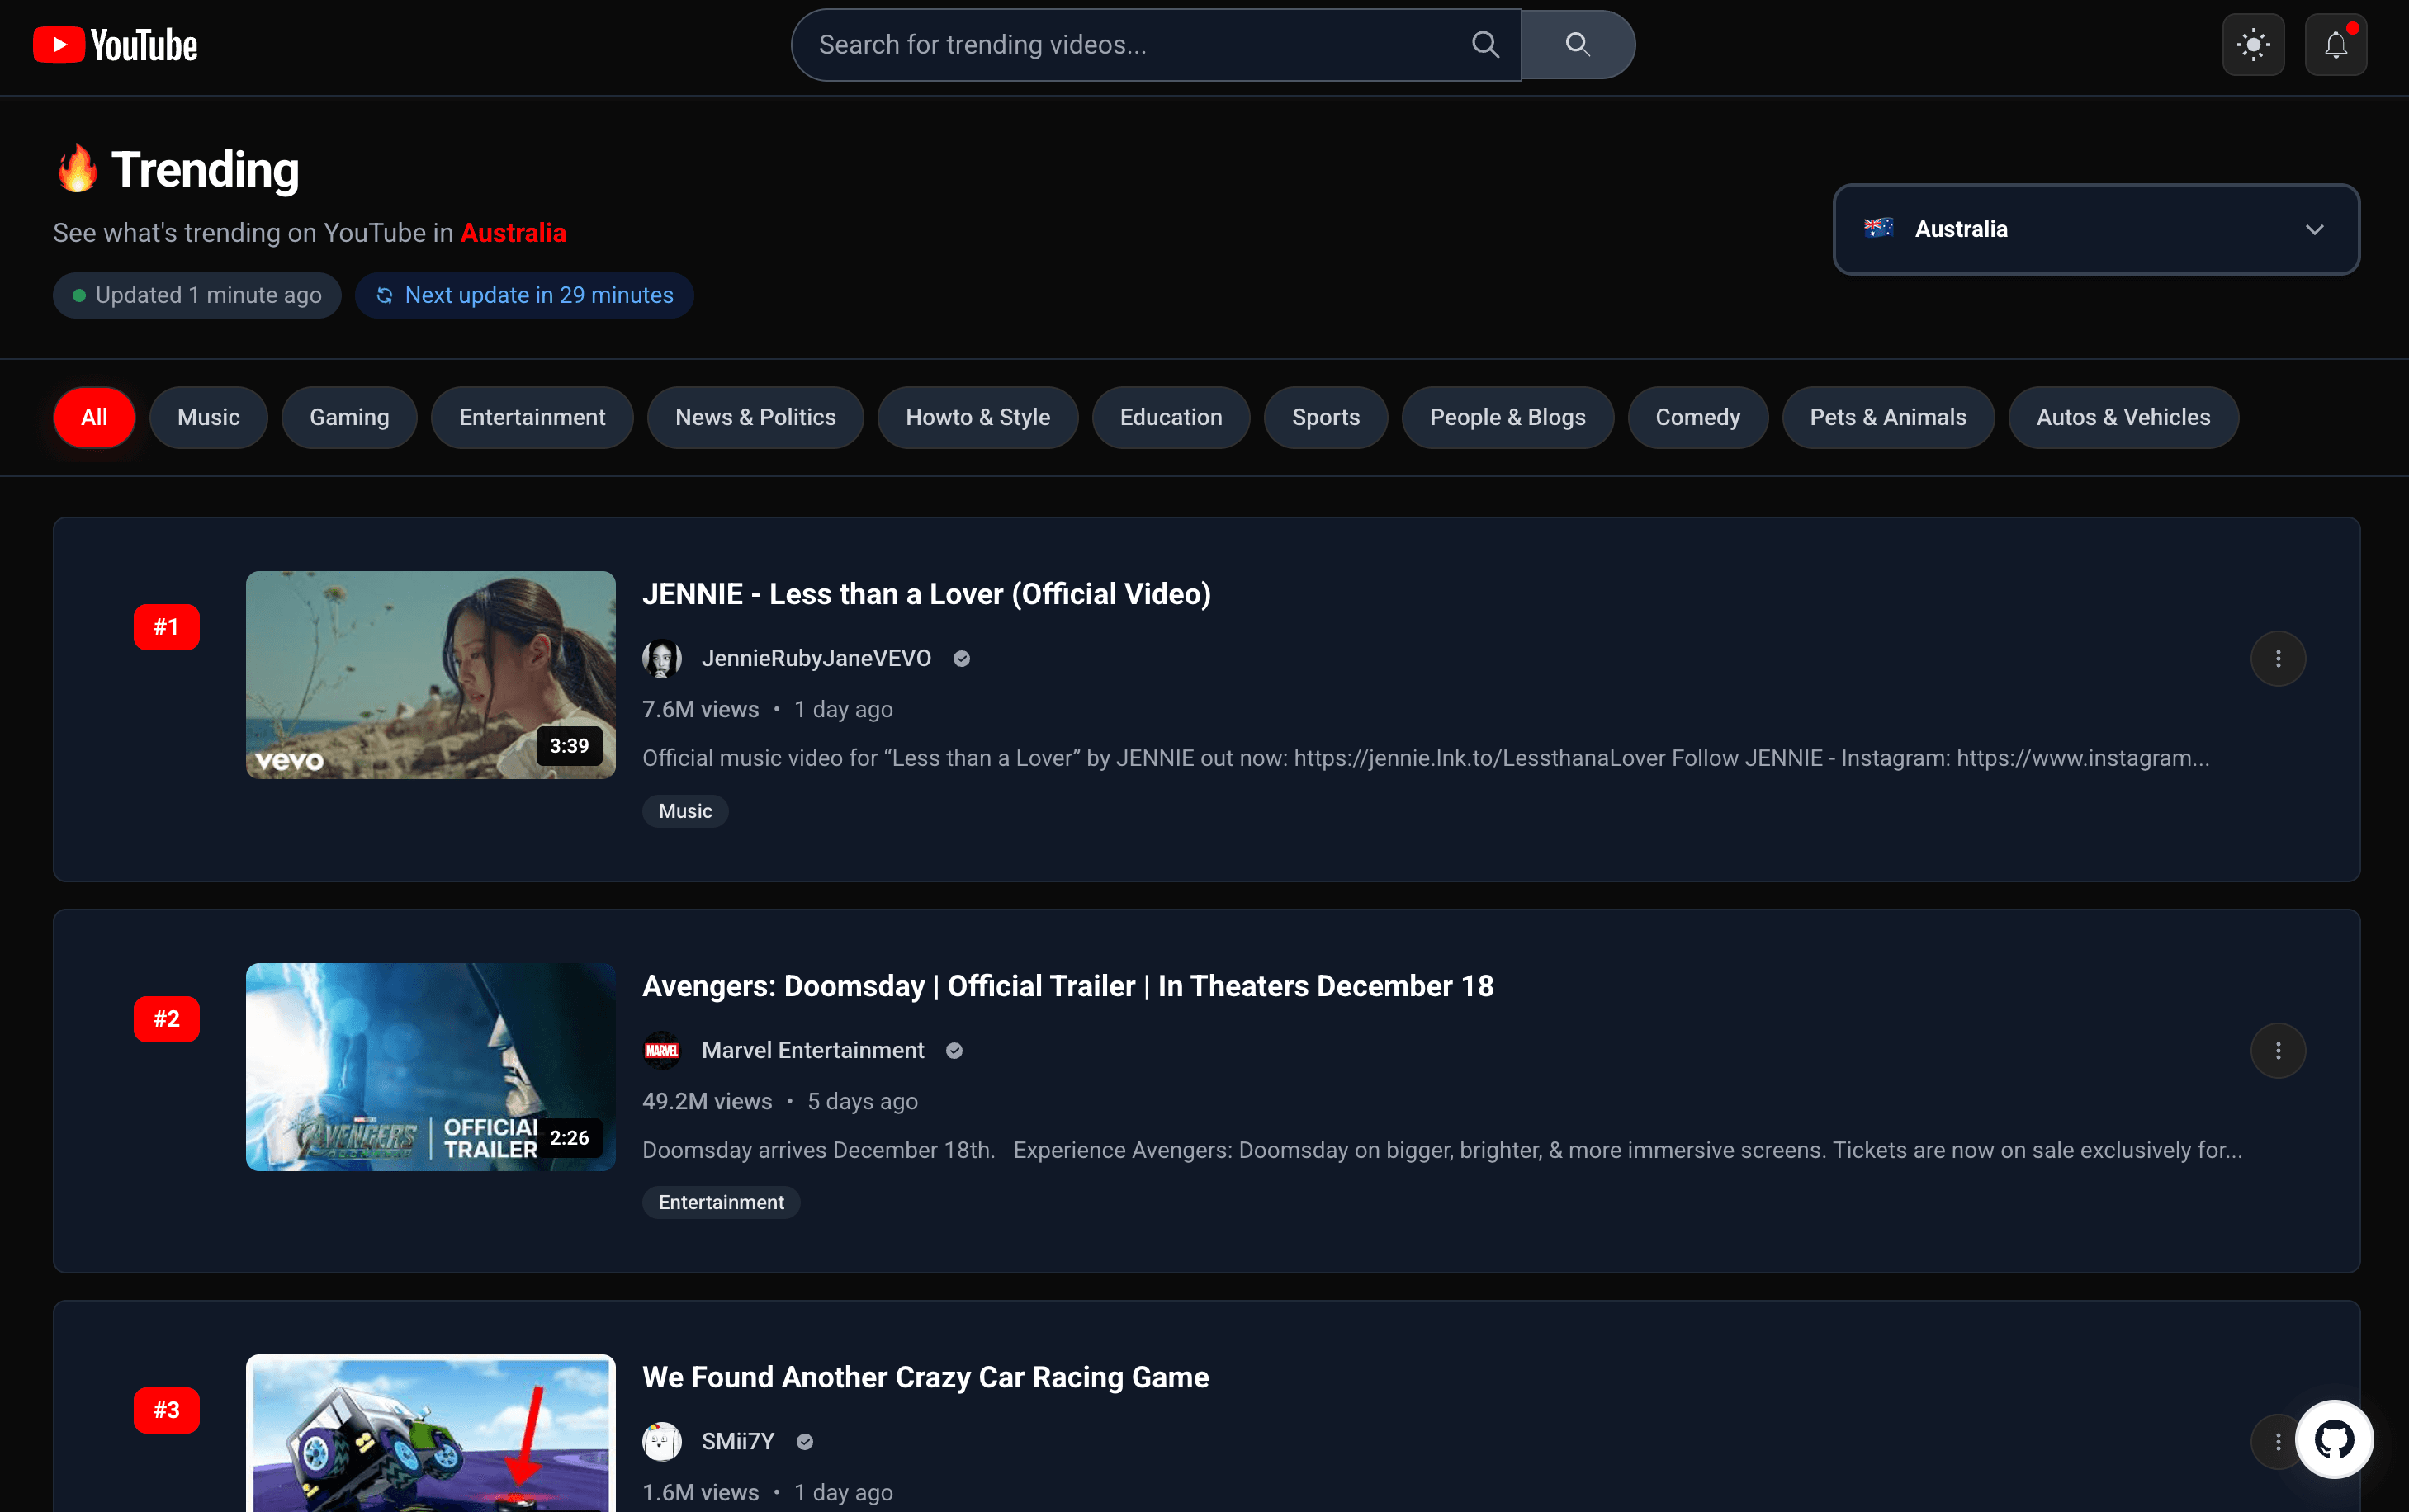
Task: Click the #1 rank badge
Action: pos(166,627)
